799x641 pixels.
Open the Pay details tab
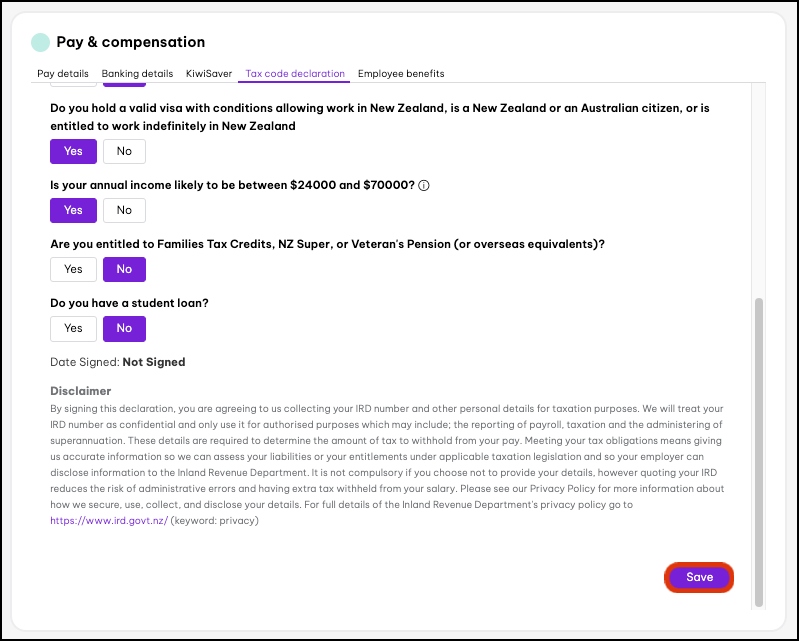(63, 73)
